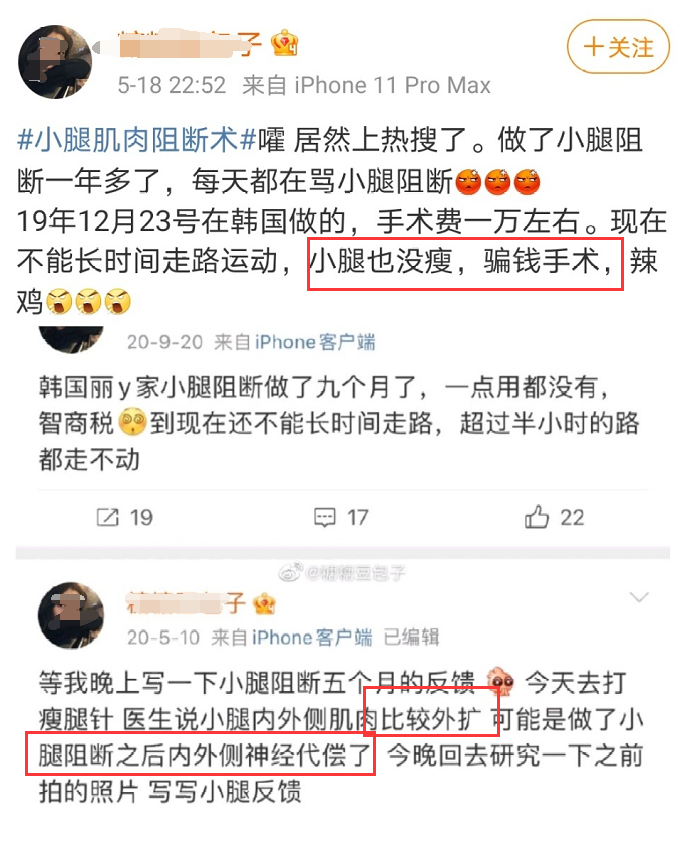Open the iPhone客户端 source link in quoted post
The width and height of the screenshot is (690, 847).
click(x=315, y=342)
